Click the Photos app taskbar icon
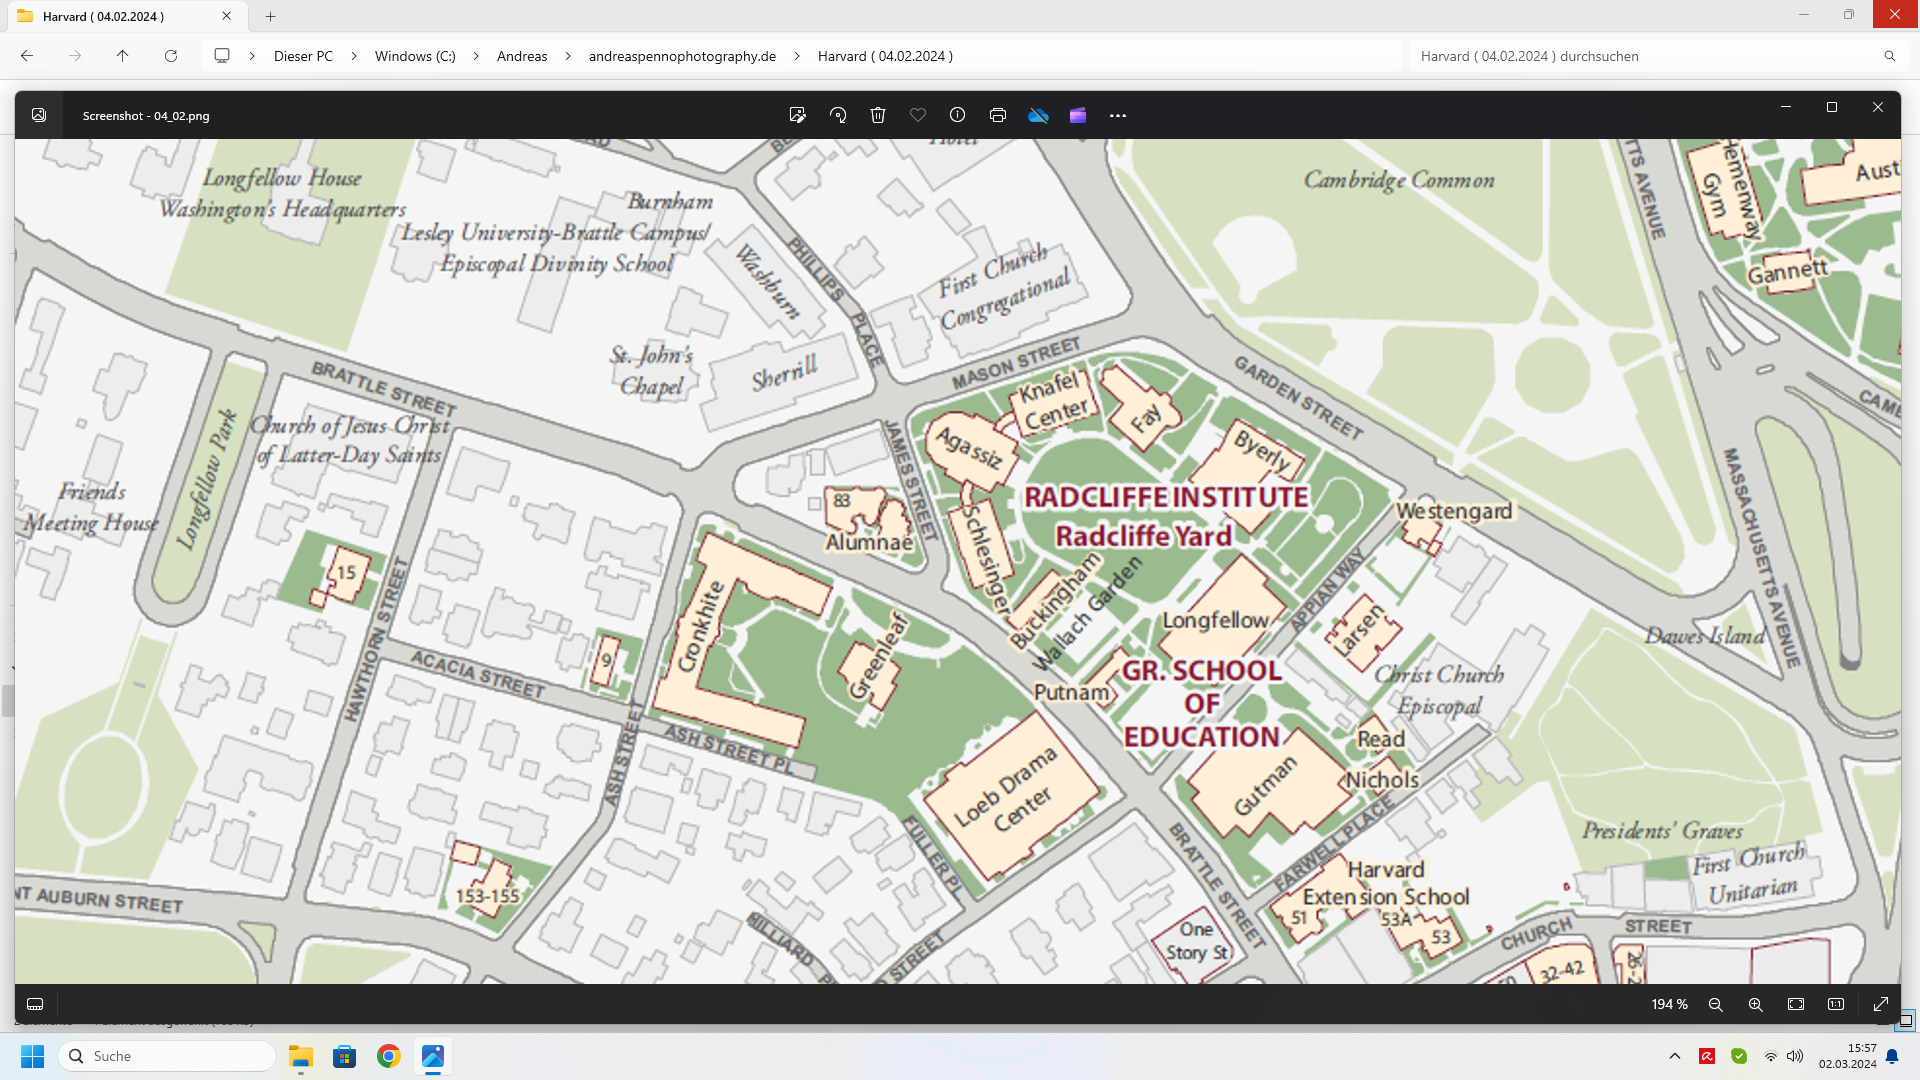The width and height of the screenshot is (1920, 1080). 432,1056
